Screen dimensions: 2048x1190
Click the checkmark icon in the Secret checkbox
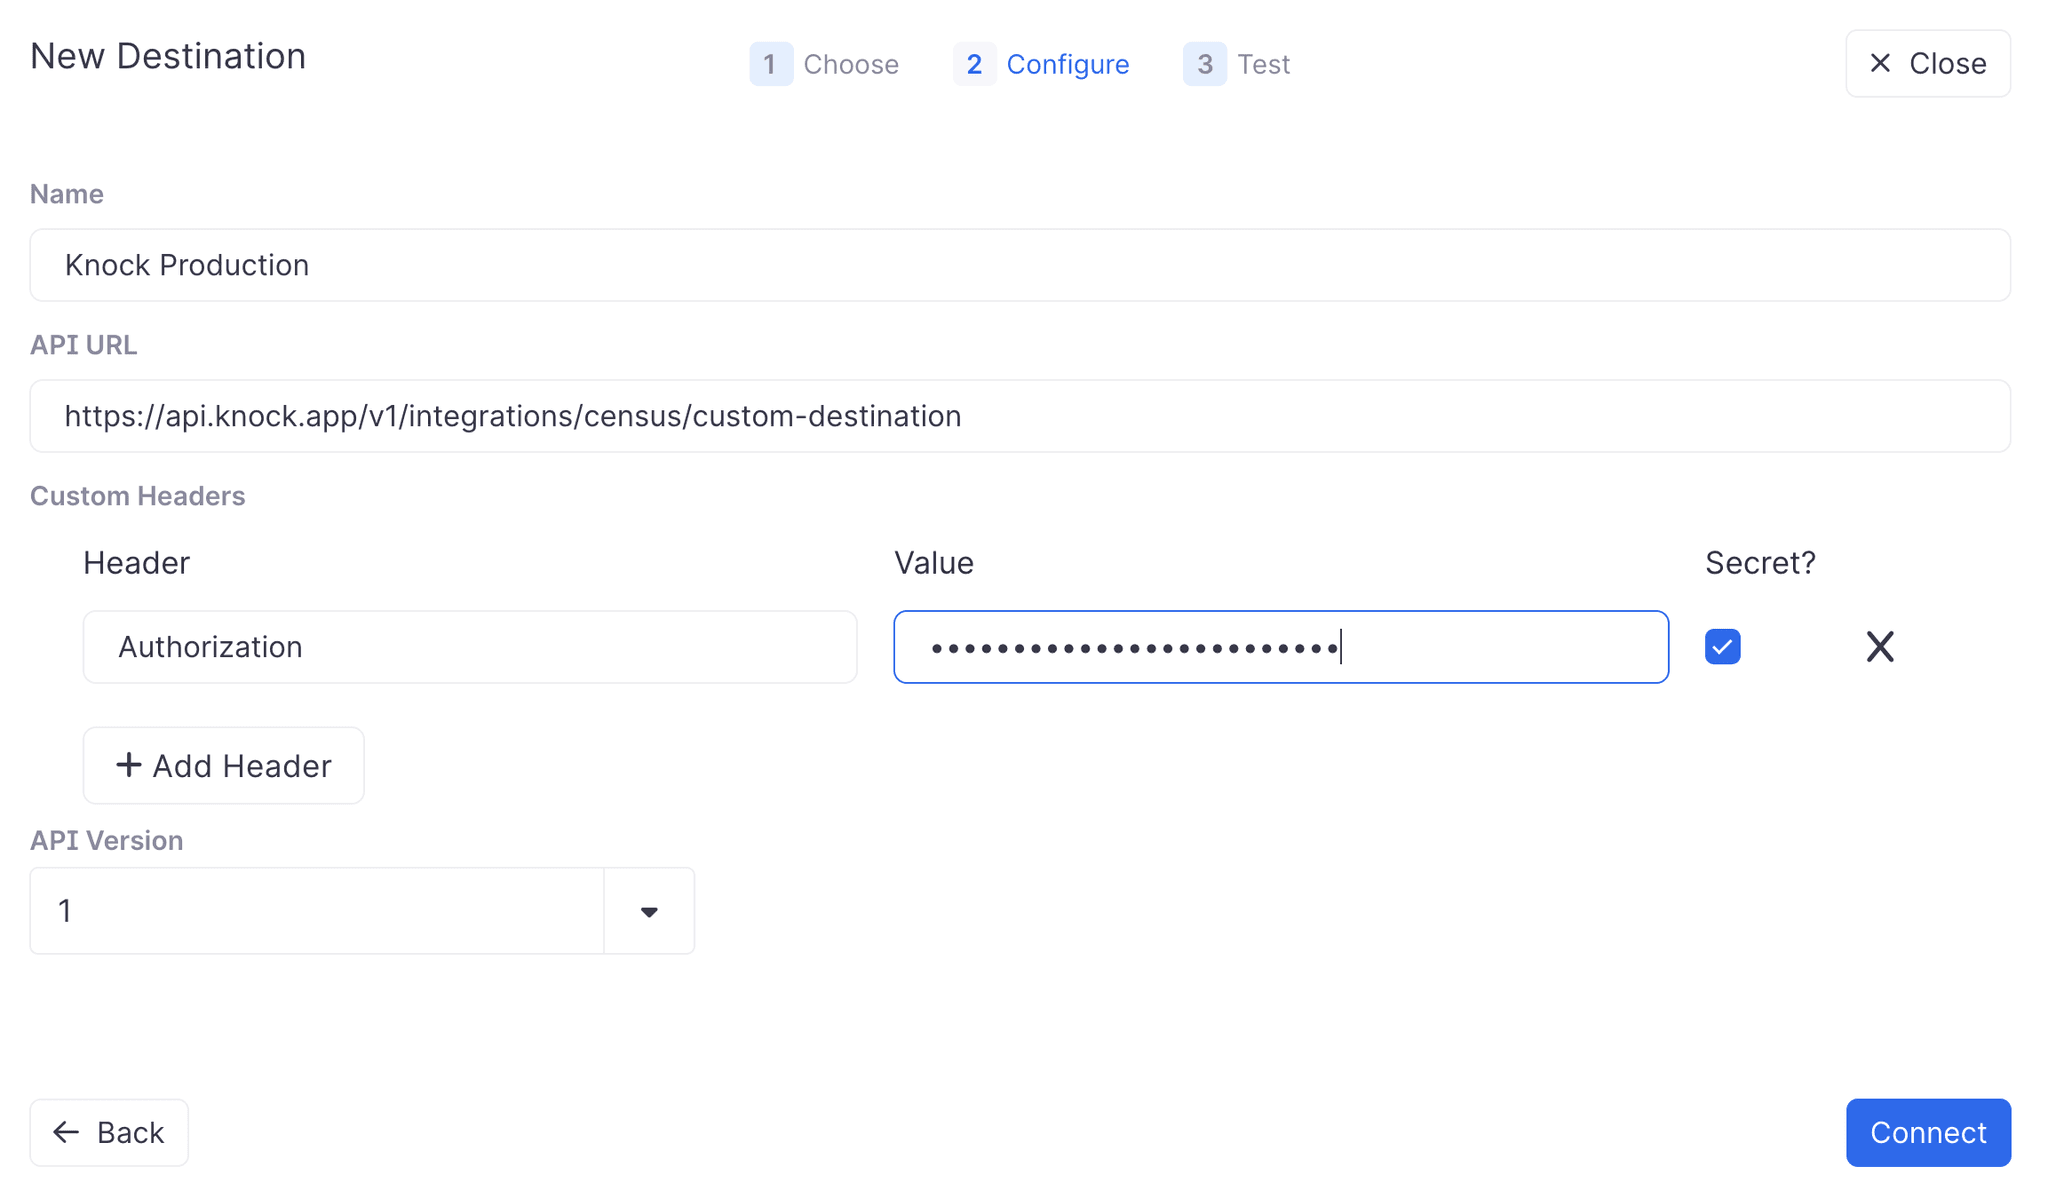click(1722, 647)
